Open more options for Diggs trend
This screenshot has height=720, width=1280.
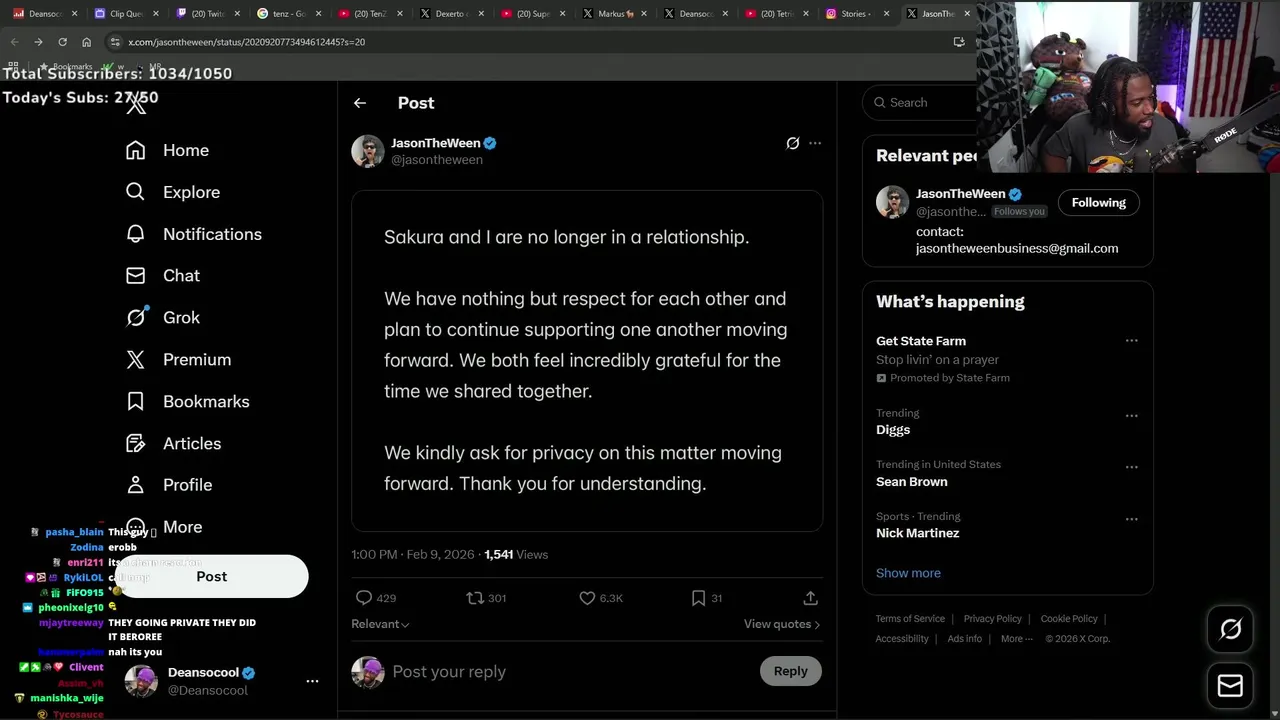pos(1131,415)
